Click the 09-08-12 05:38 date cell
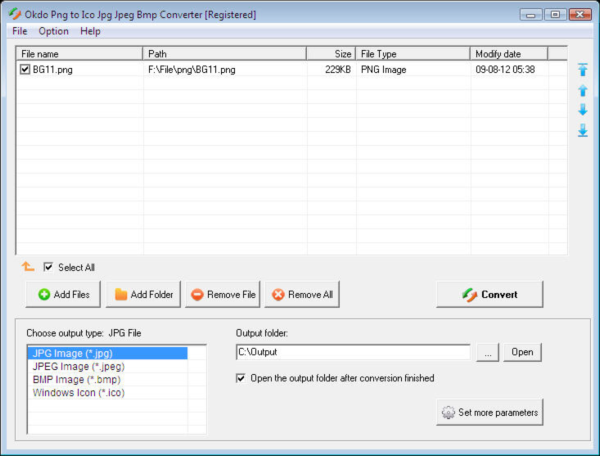Viewport: 600px width, 456px height. point(505,70)
